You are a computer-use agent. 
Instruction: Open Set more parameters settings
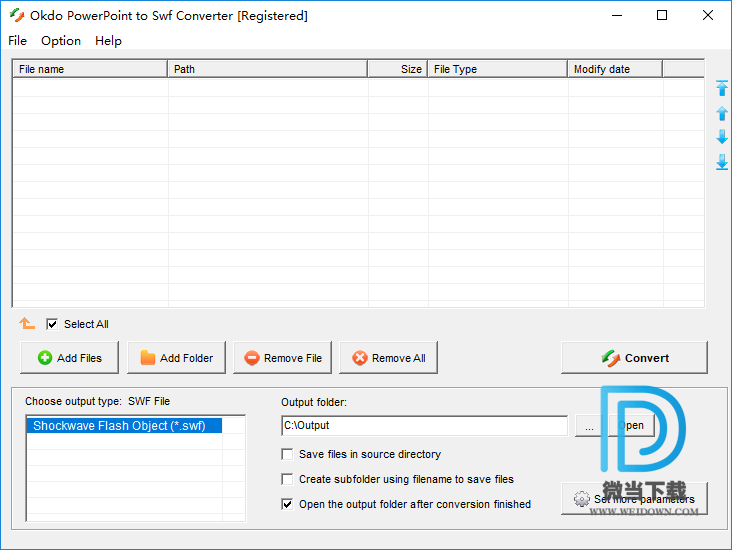tap(634, 499)
